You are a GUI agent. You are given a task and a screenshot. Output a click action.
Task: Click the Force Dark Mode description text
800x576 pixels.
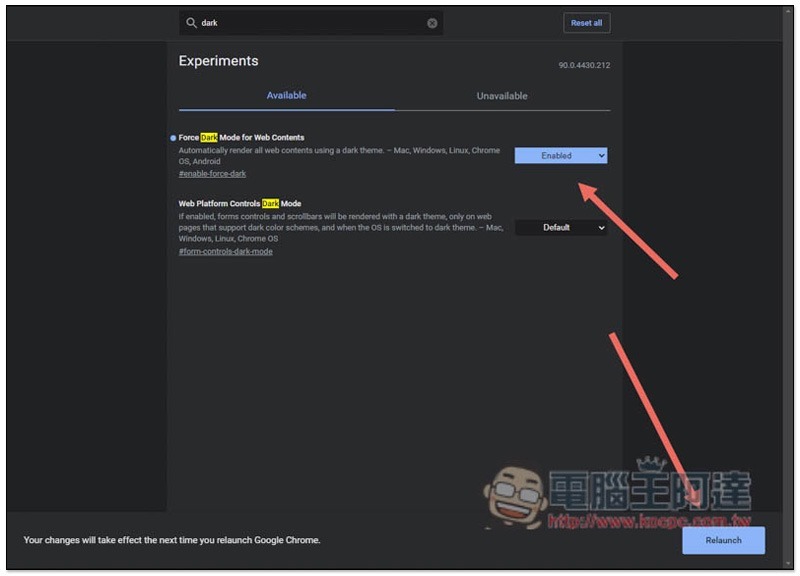(x=339, y=156)
